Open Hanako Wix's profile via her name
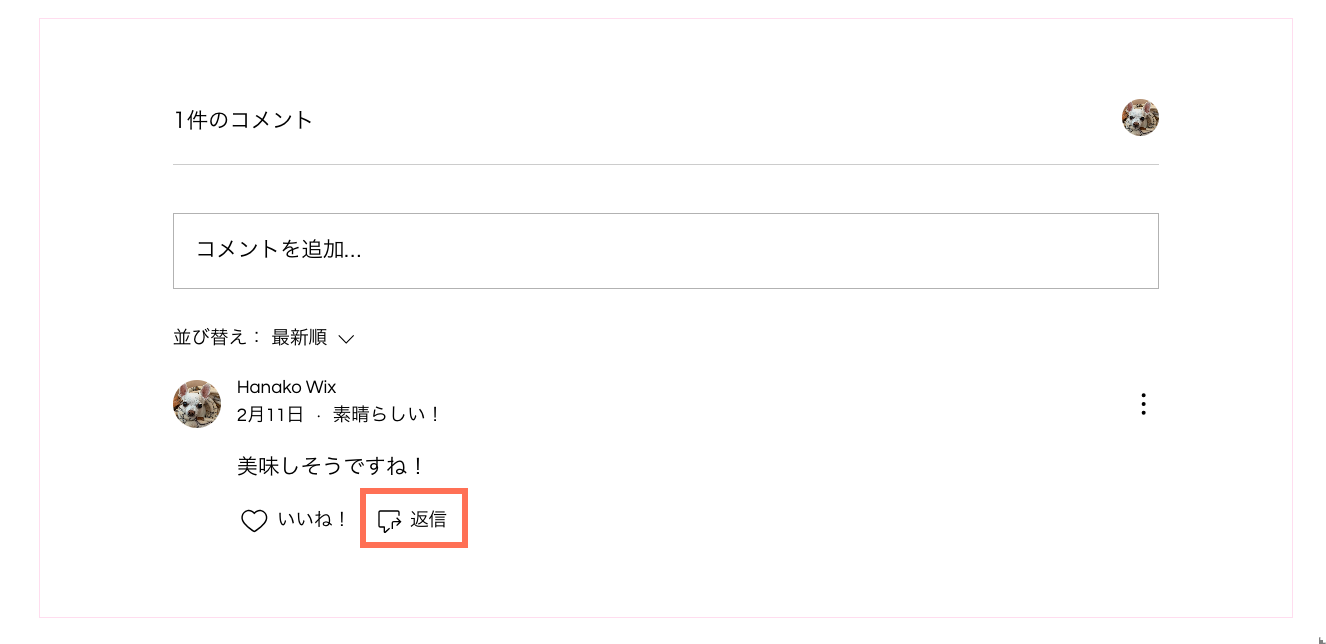 click(287, 387)
